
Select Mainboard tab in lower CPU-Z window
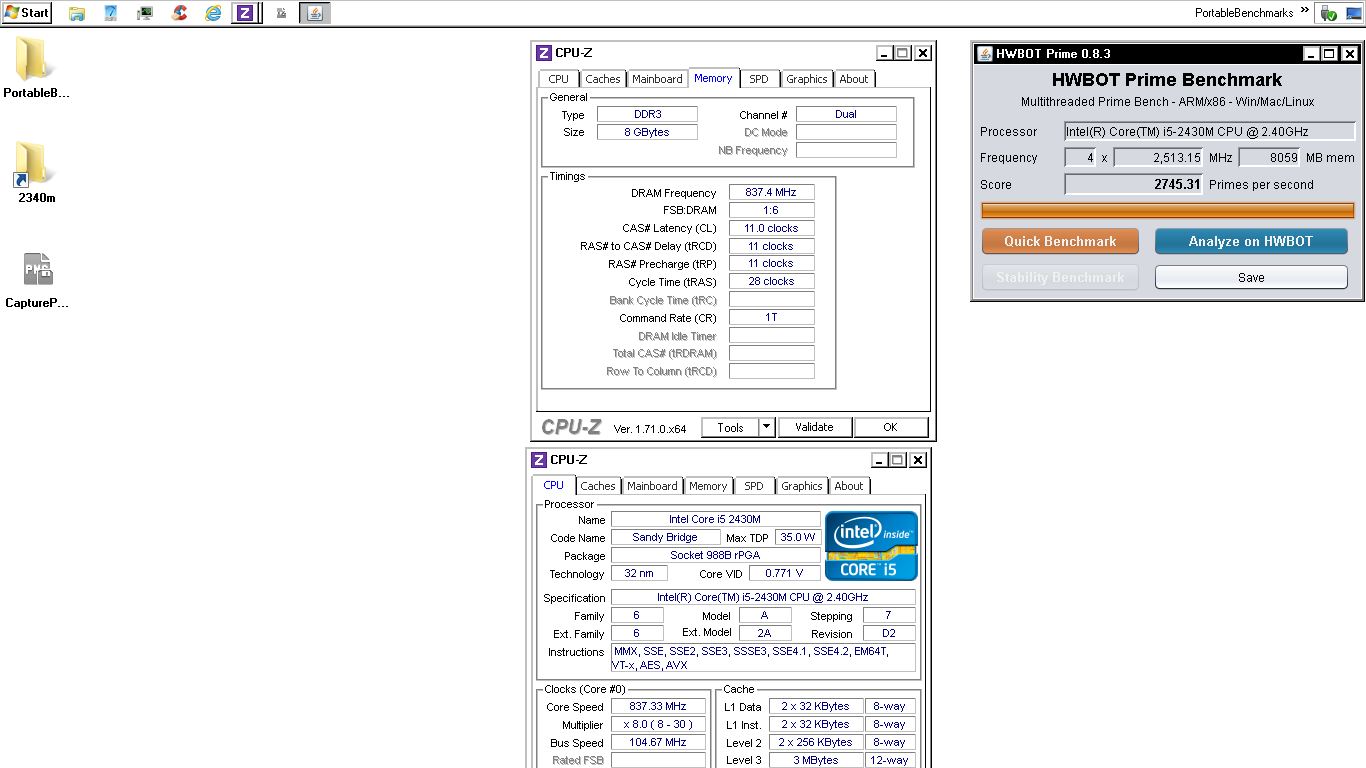(x=652, y=486)
